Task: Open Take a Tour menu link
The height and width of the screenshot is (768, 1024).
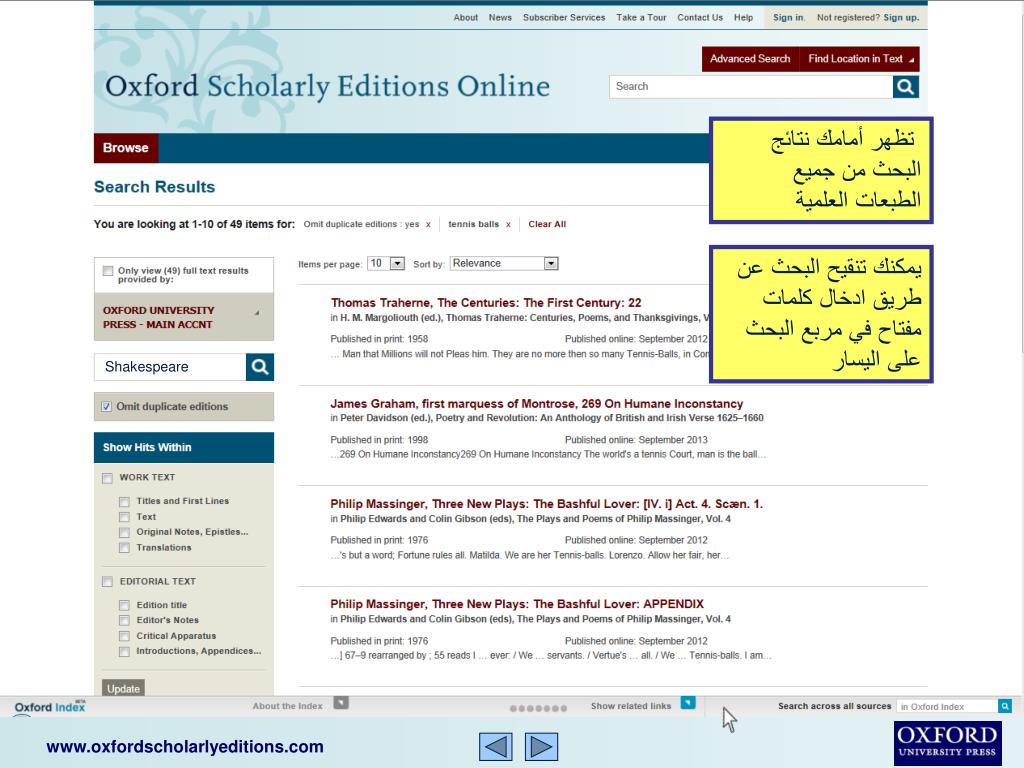Action: pos(641,18)
